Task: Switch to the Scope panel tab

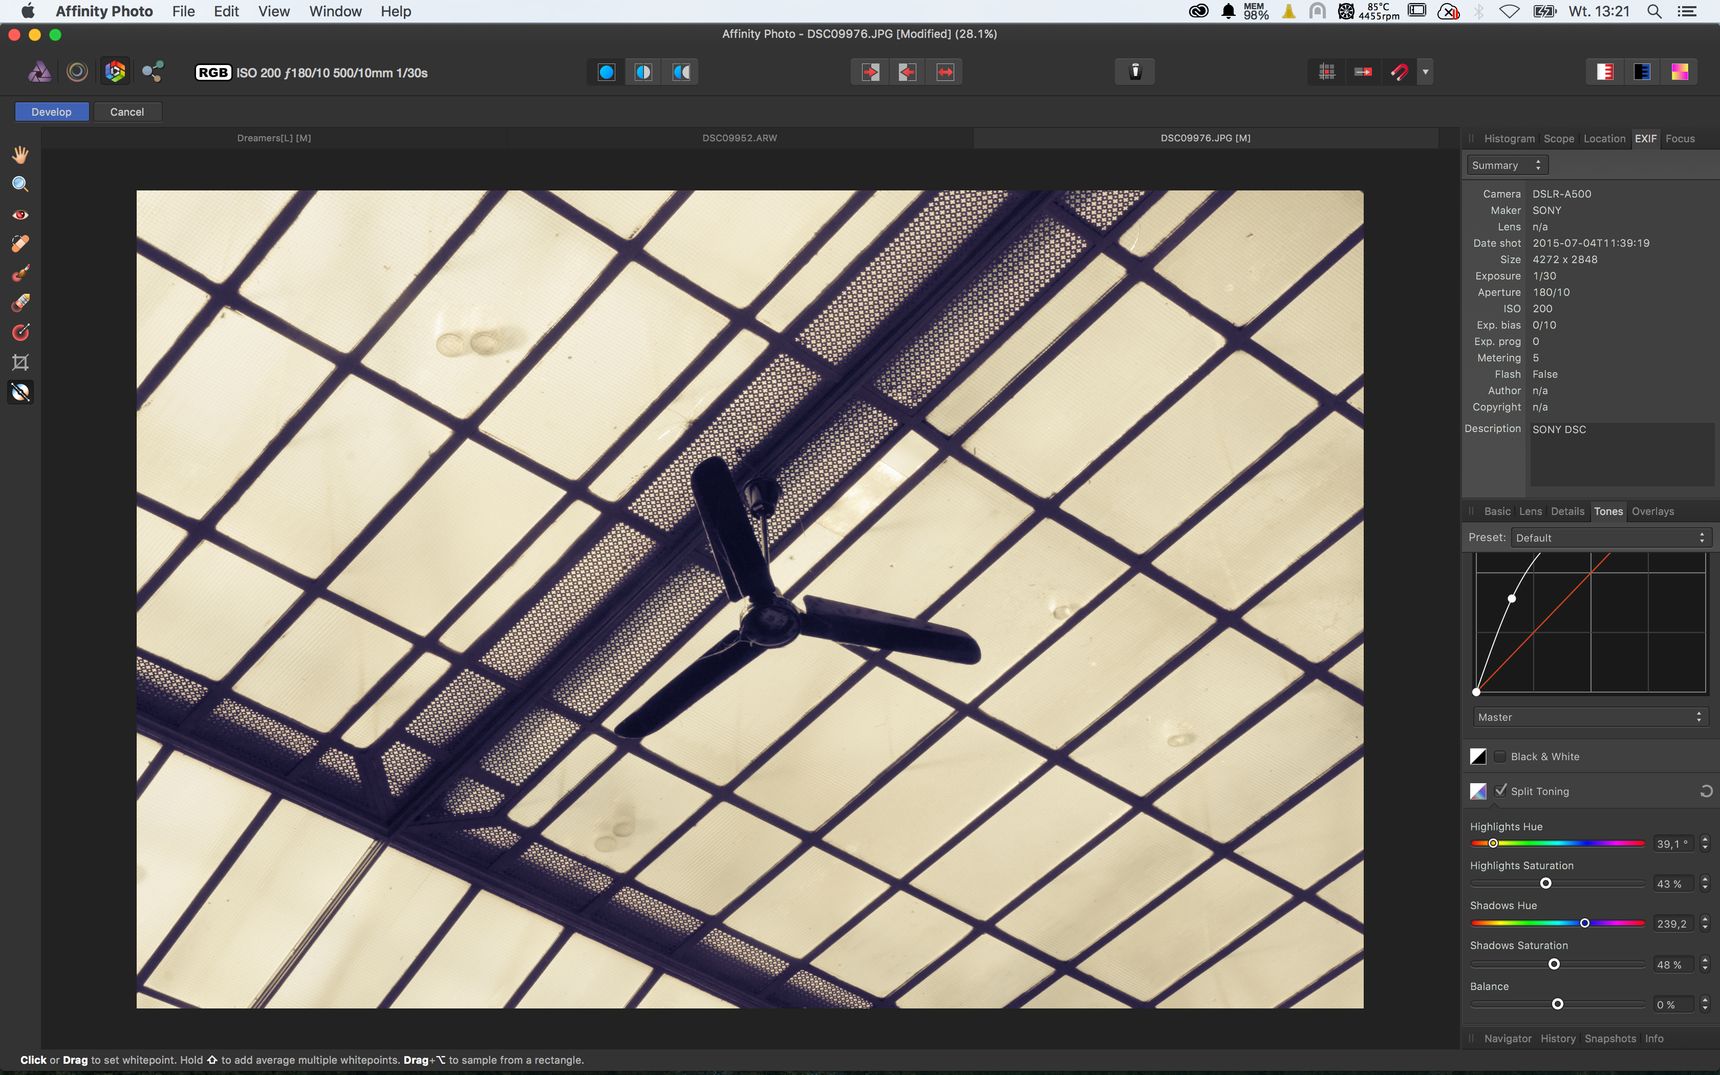Action: tap(1558, 139)
